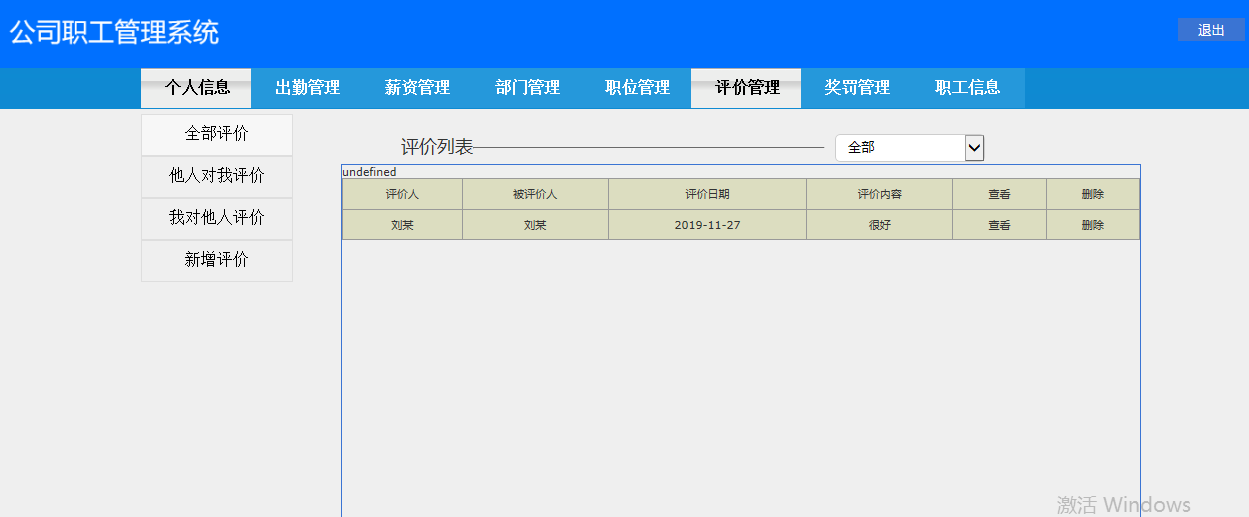This screenshot has height=517, width=1249.
Task: Select the 很好 content cell
Action: (879, 225)
